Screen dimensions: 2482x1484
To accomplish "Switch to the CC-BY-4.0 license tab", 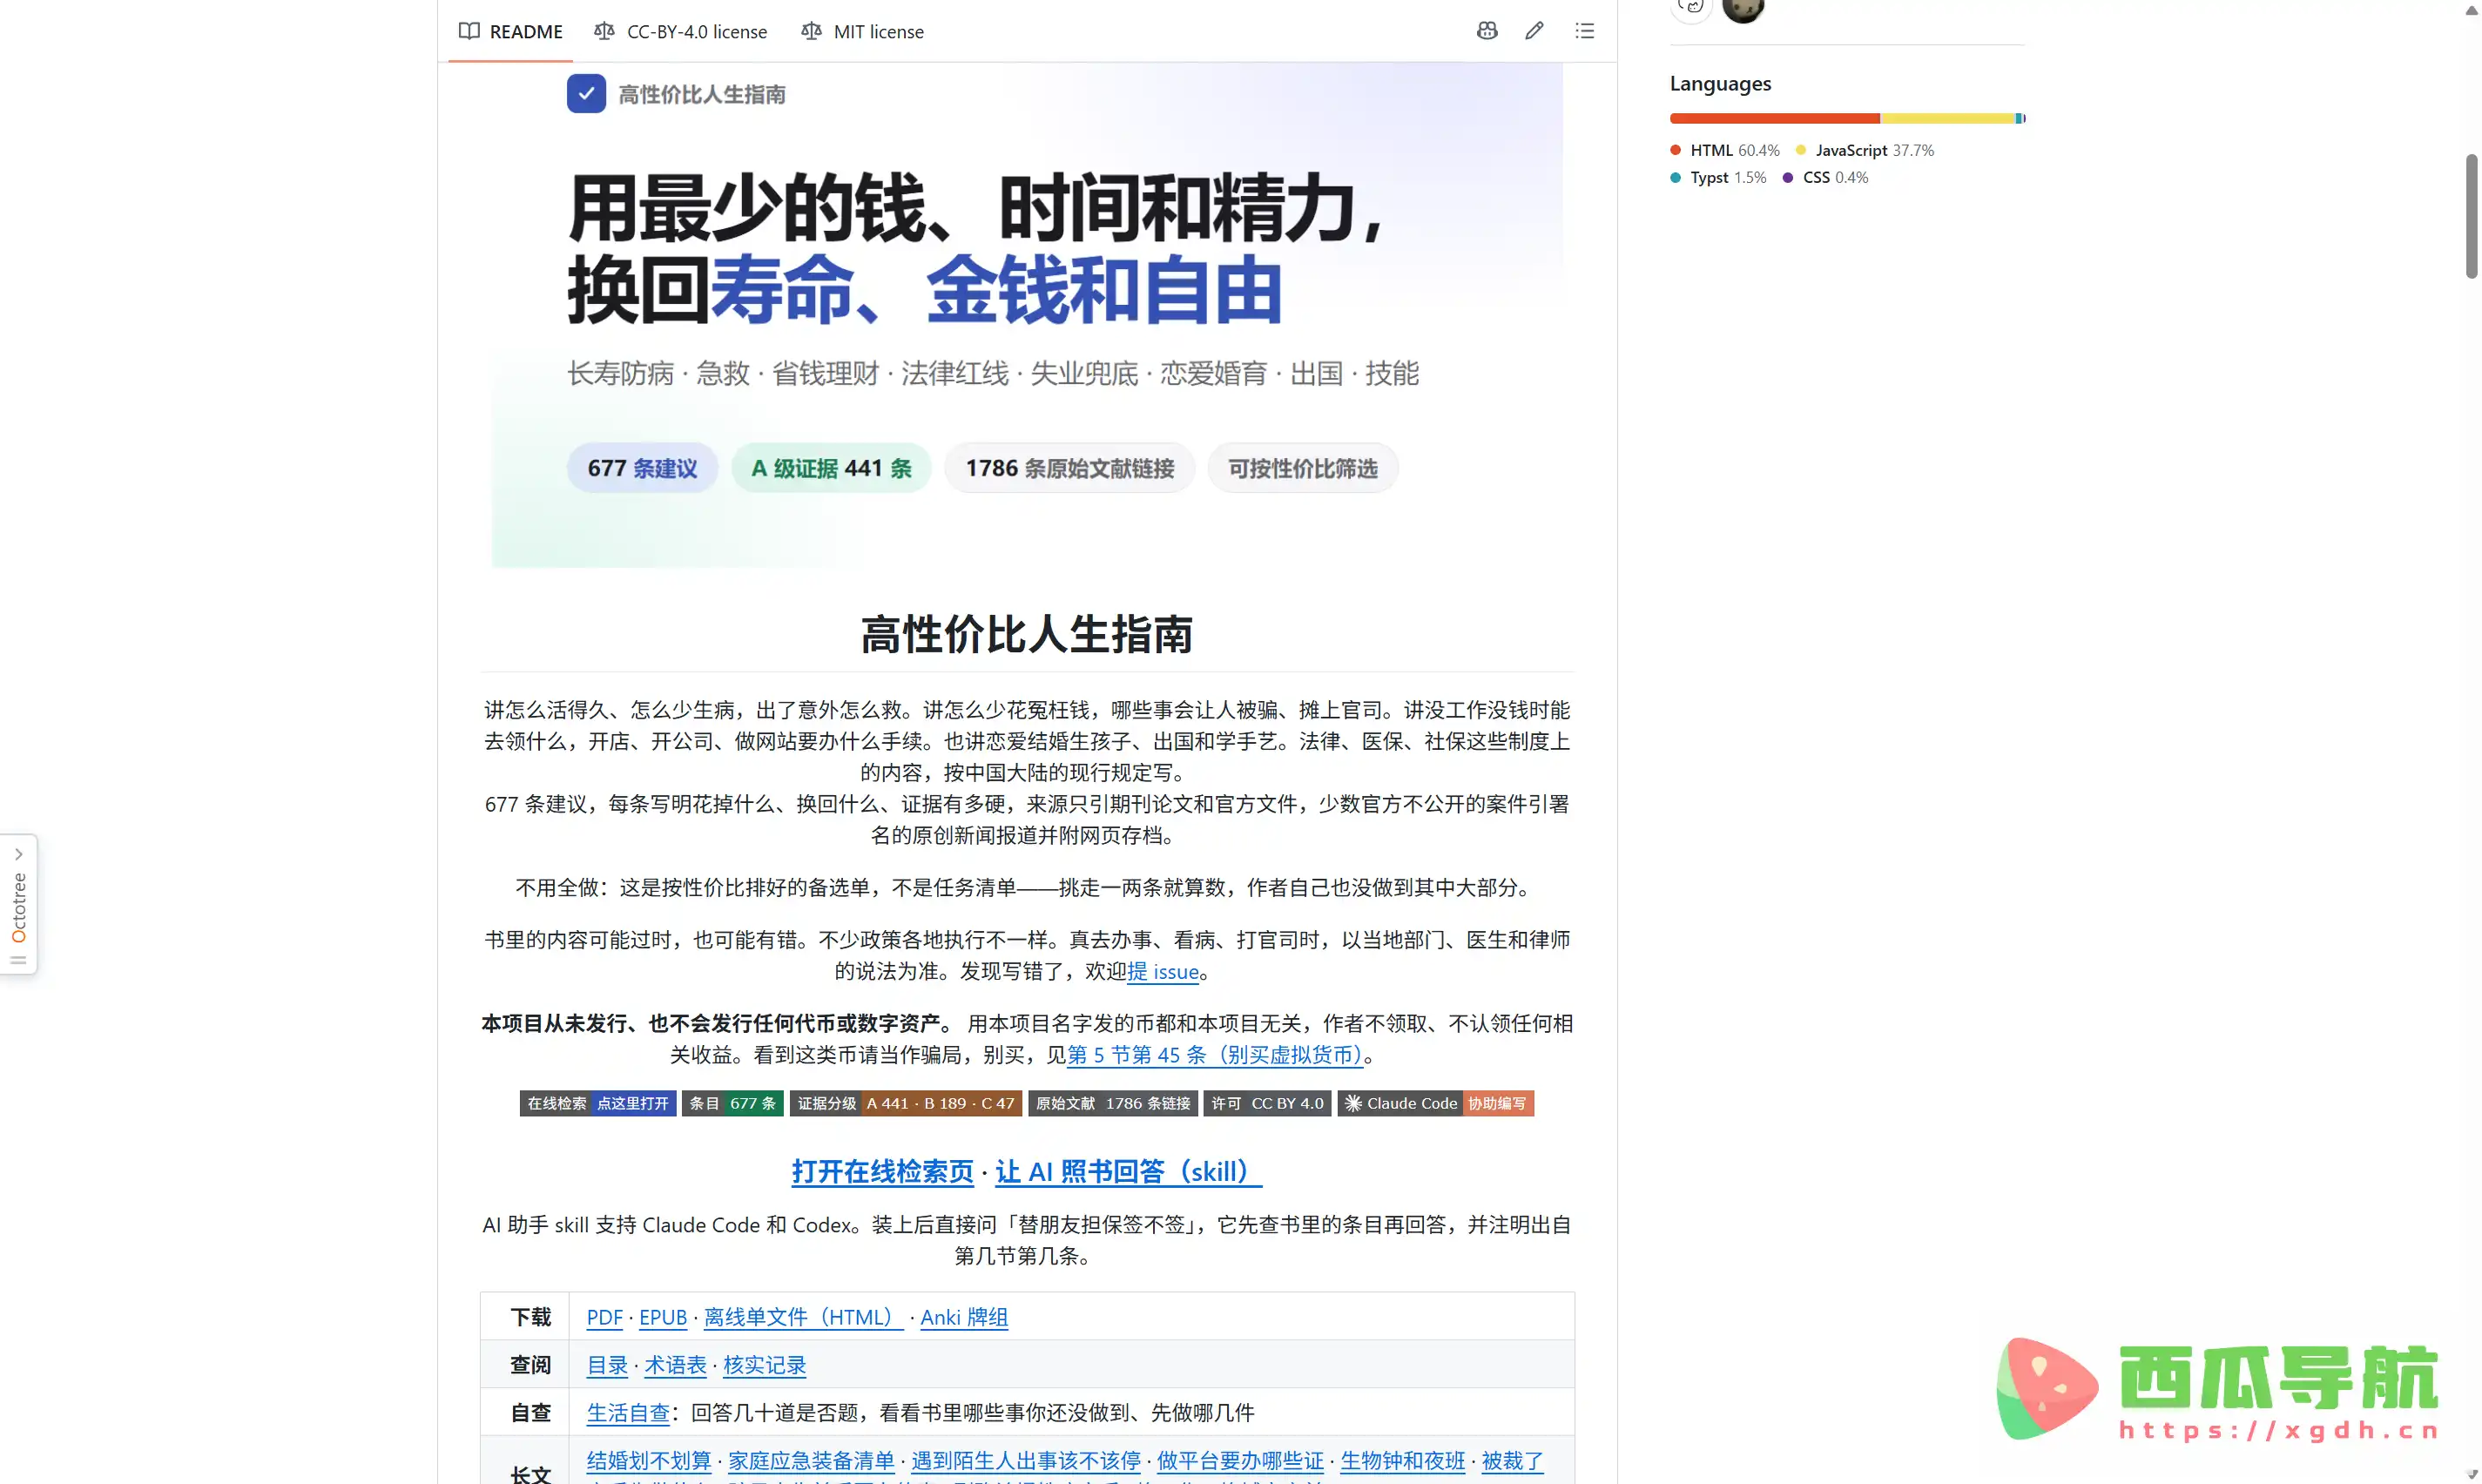I will [680, 31].
